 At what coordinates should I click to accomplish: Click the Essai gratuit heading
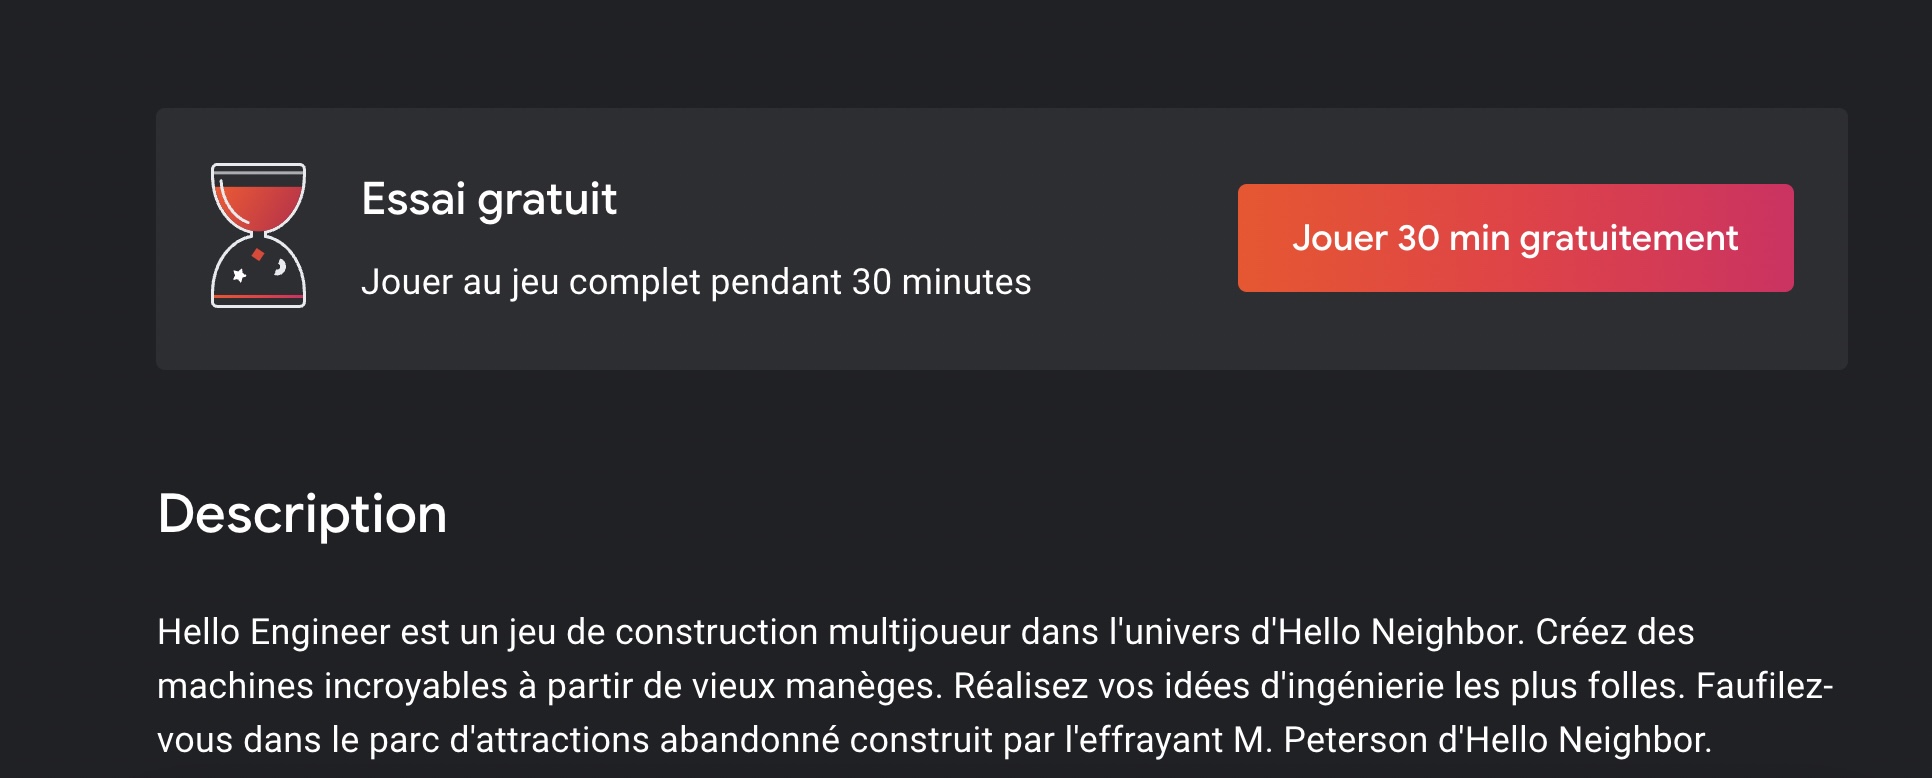[489, 199]
